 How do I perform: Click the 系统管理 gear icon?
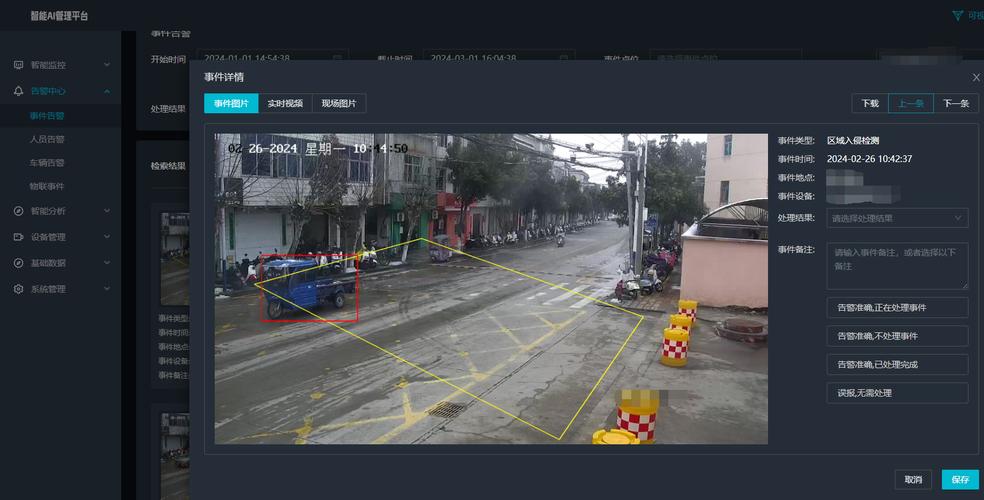tap(18, 289)
